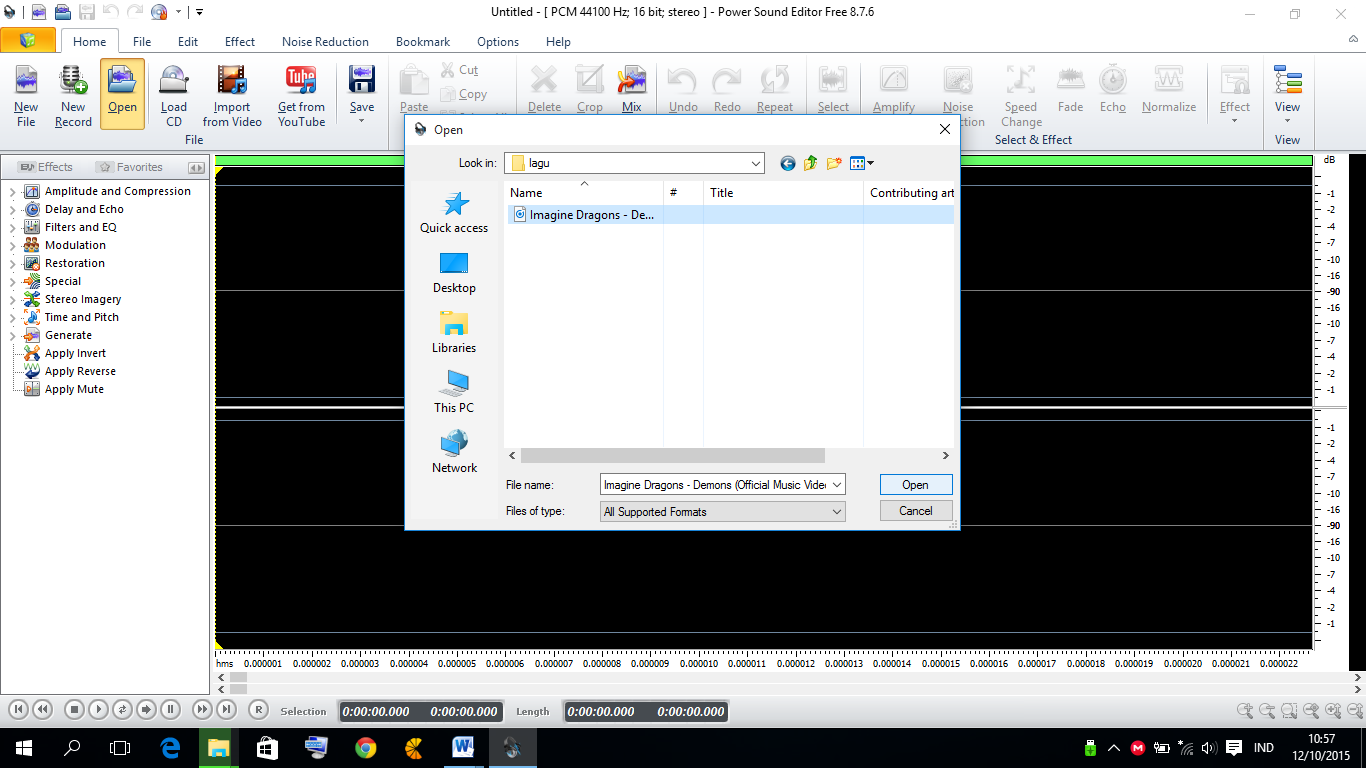Image resolution: width=1366 pixels, height=768 pixels.
Task: Click the New File ribbon icon
Action: (x=26, y=96)
